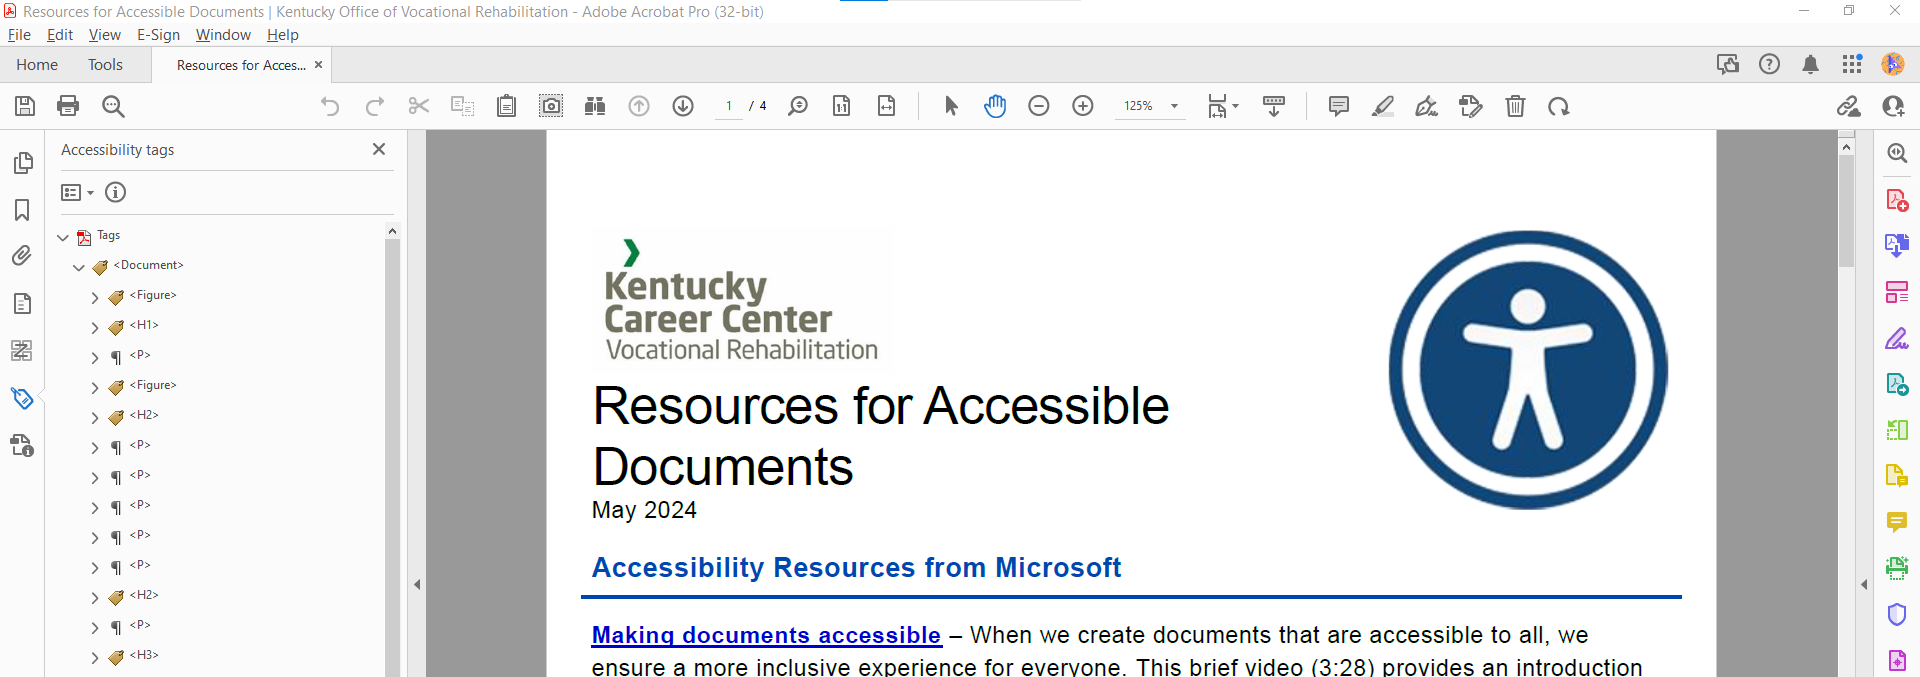
Task: Open the find text magnifier tool
Action: pyautogui.click(x=113, y=106)
